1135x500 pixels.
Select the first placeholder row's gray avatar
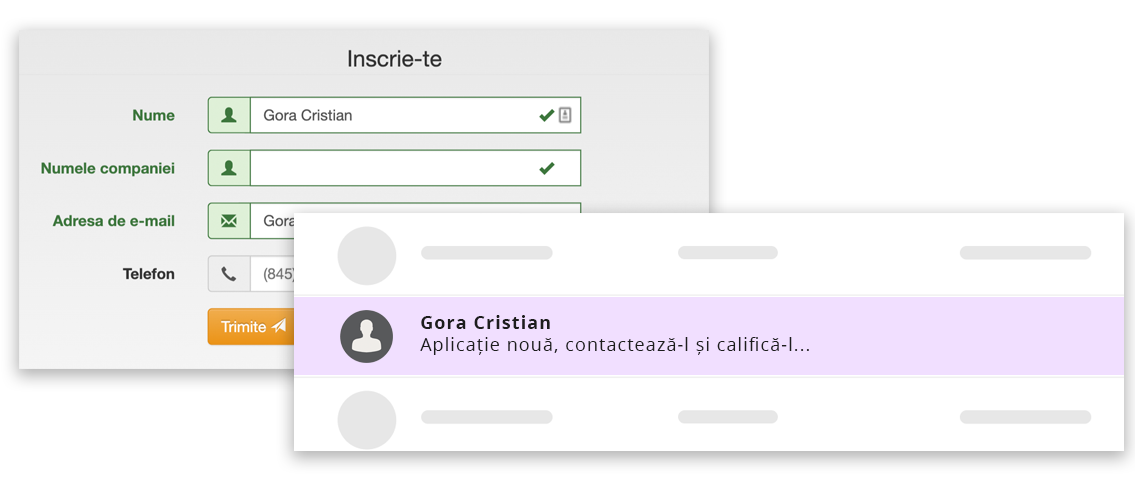(x=367, y=255)
